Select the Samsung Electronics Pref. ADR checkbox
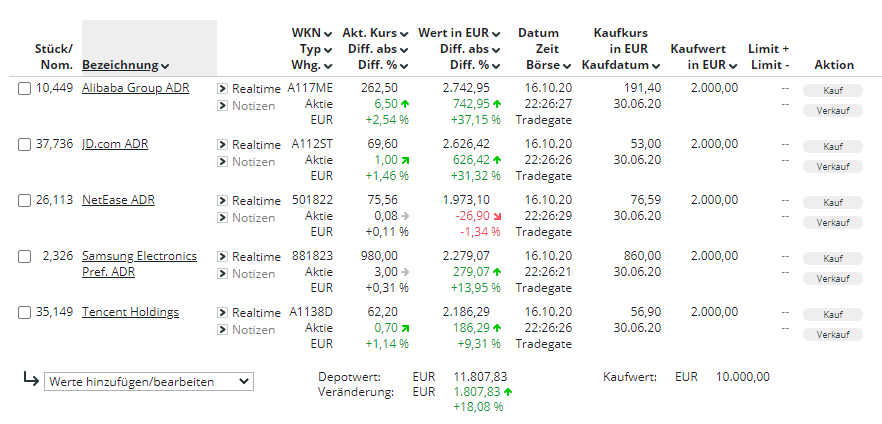This screenshot has height=424, width=882. (x=24, y=257)
